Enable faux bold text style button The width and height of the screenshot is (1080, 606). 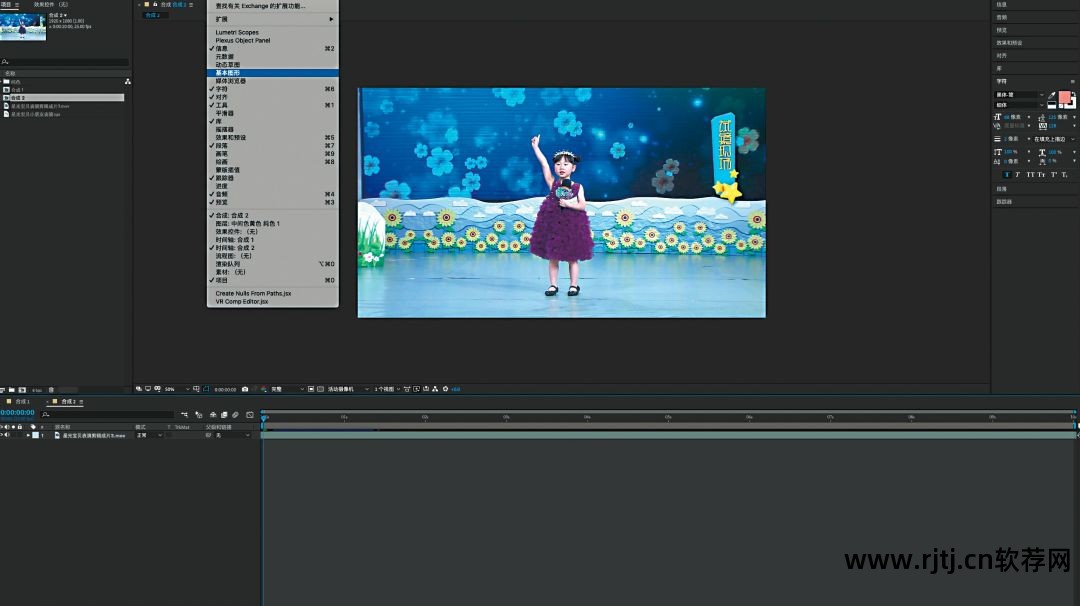[x=1006, y=174]
